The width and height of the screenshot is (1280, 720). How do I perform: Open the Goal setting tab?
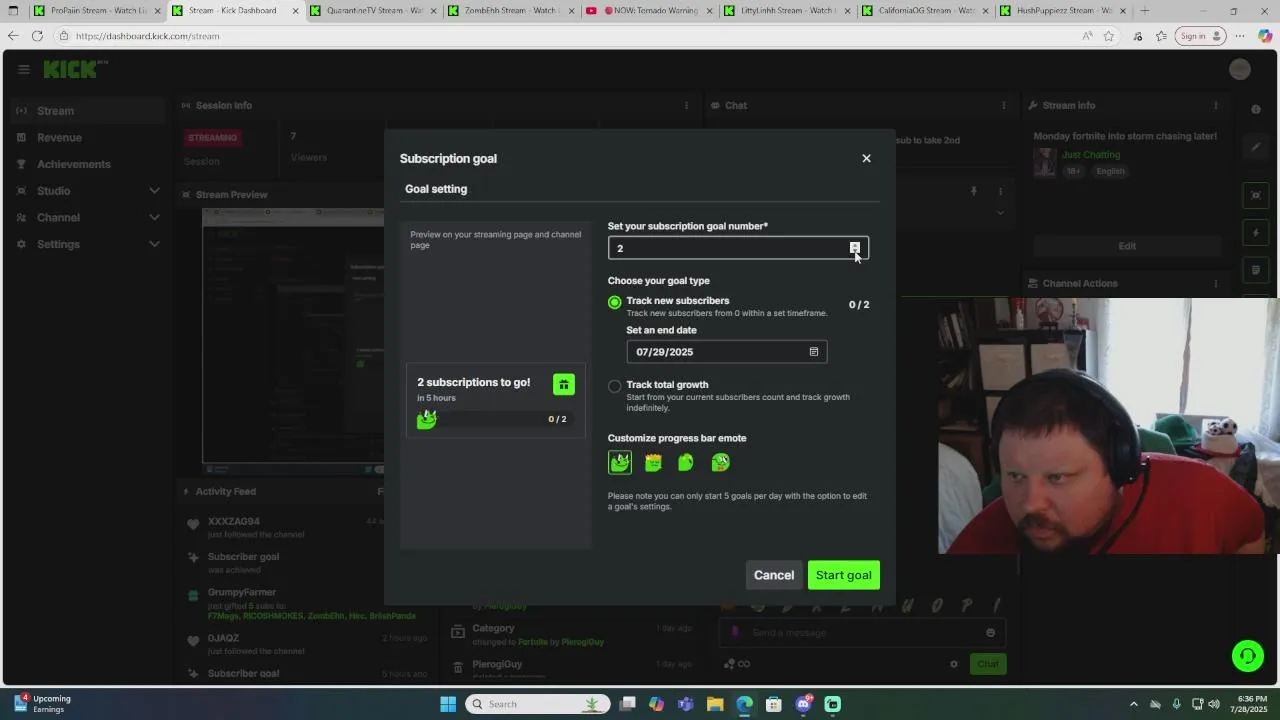[436, 189]
